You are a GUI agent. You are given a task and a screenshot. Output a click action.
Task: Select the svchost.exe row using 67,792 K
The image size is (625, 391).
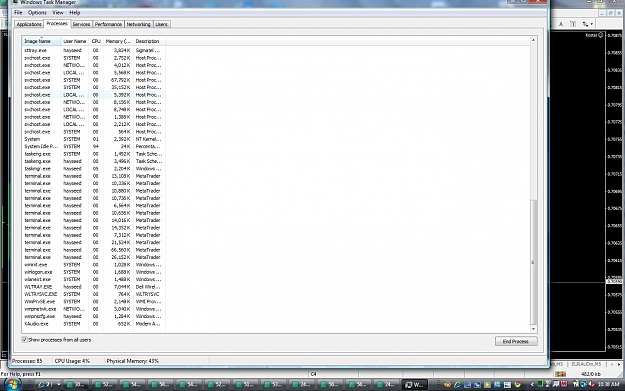coord(94,80)
